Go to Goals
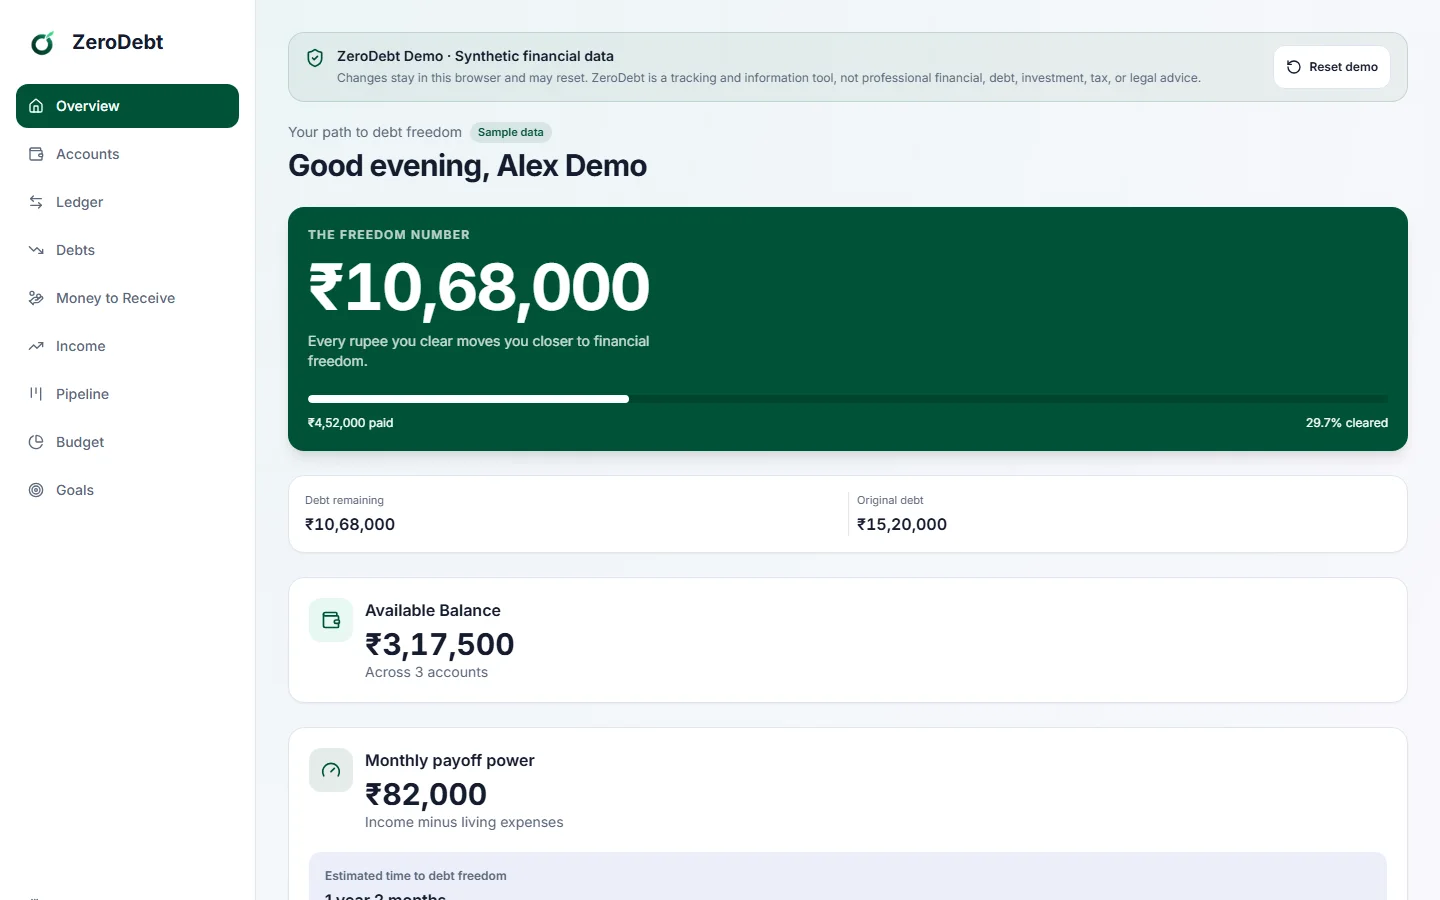 click(75, 490)
